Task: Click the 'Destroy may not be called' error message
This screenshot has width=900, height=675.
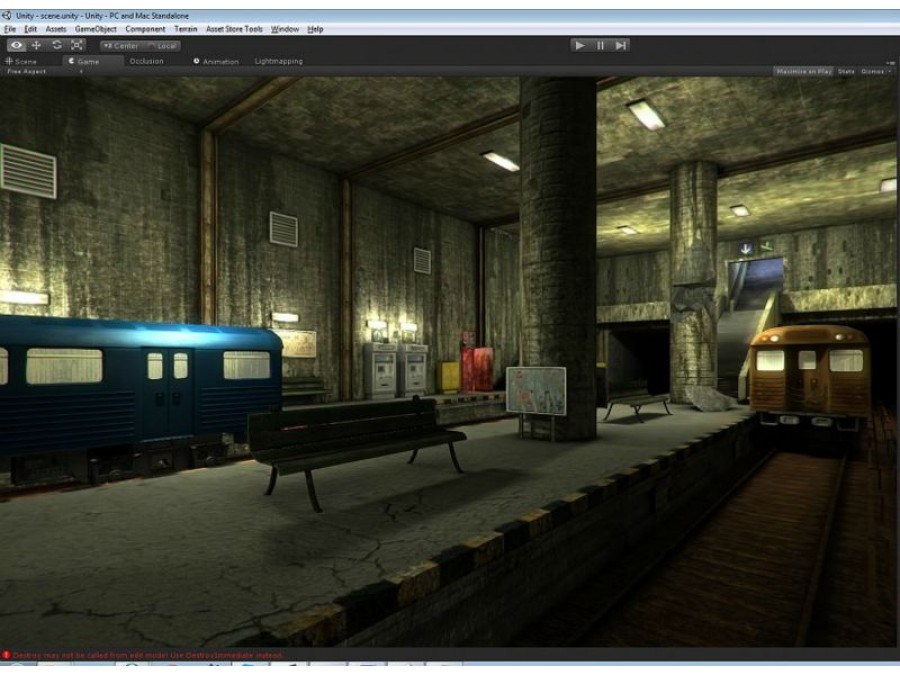Action: click(148, 655)
